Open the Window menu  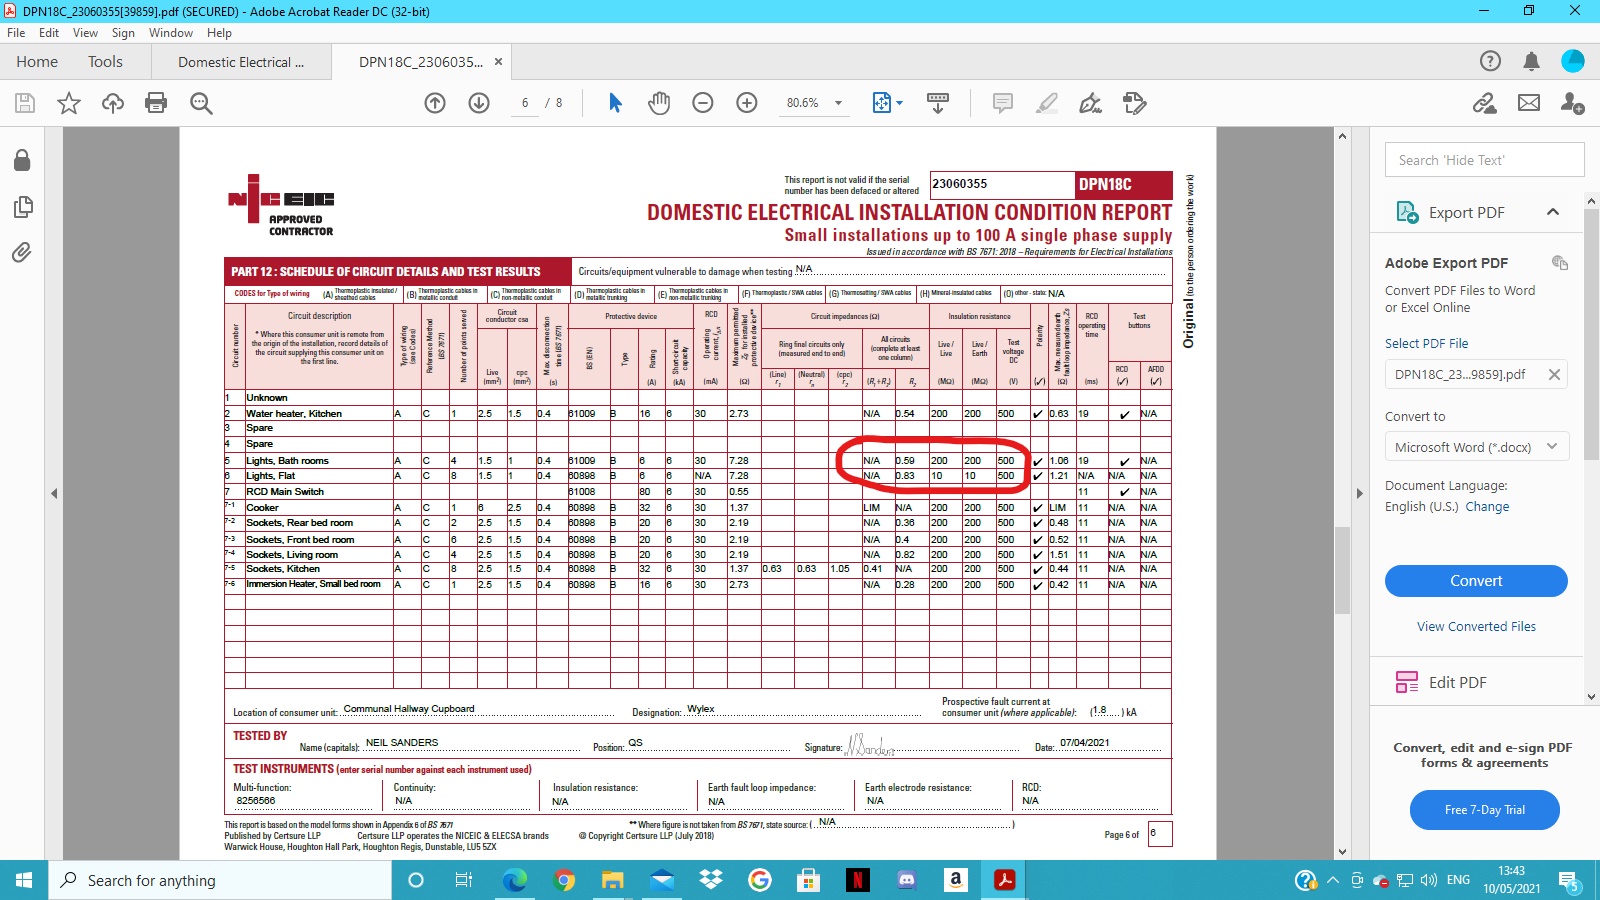pyautogui.click(x=171, y=33)
